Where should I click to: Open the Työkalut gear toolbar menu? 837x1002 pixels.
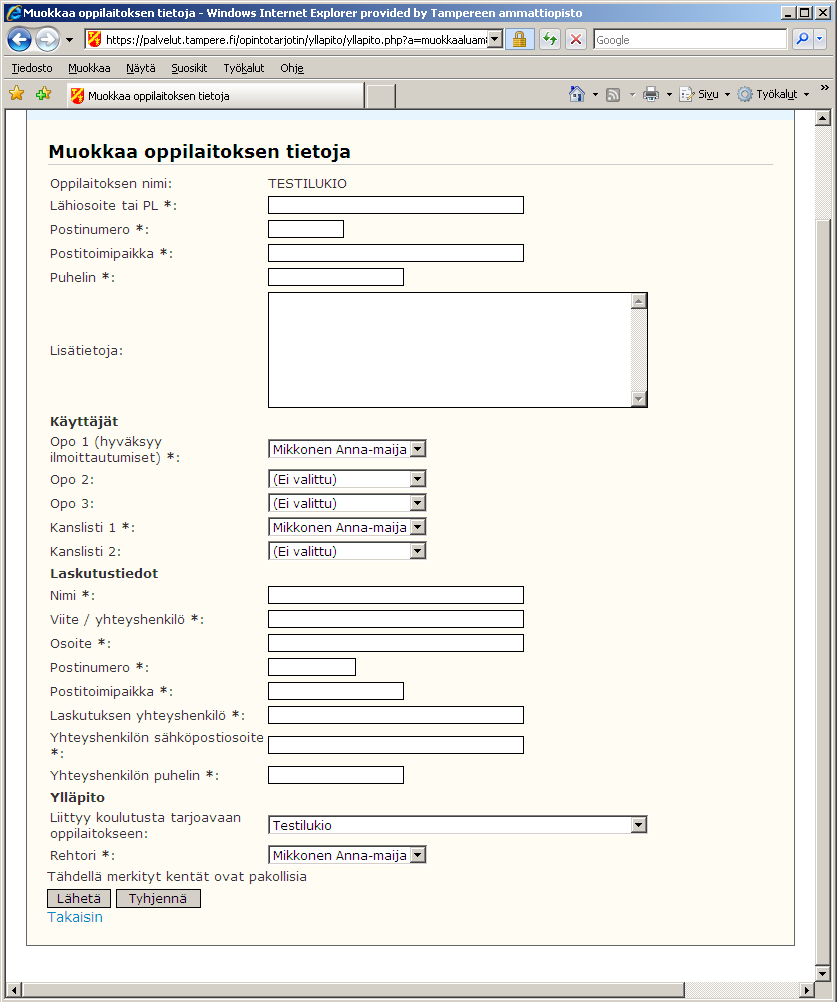pos(773,95)
